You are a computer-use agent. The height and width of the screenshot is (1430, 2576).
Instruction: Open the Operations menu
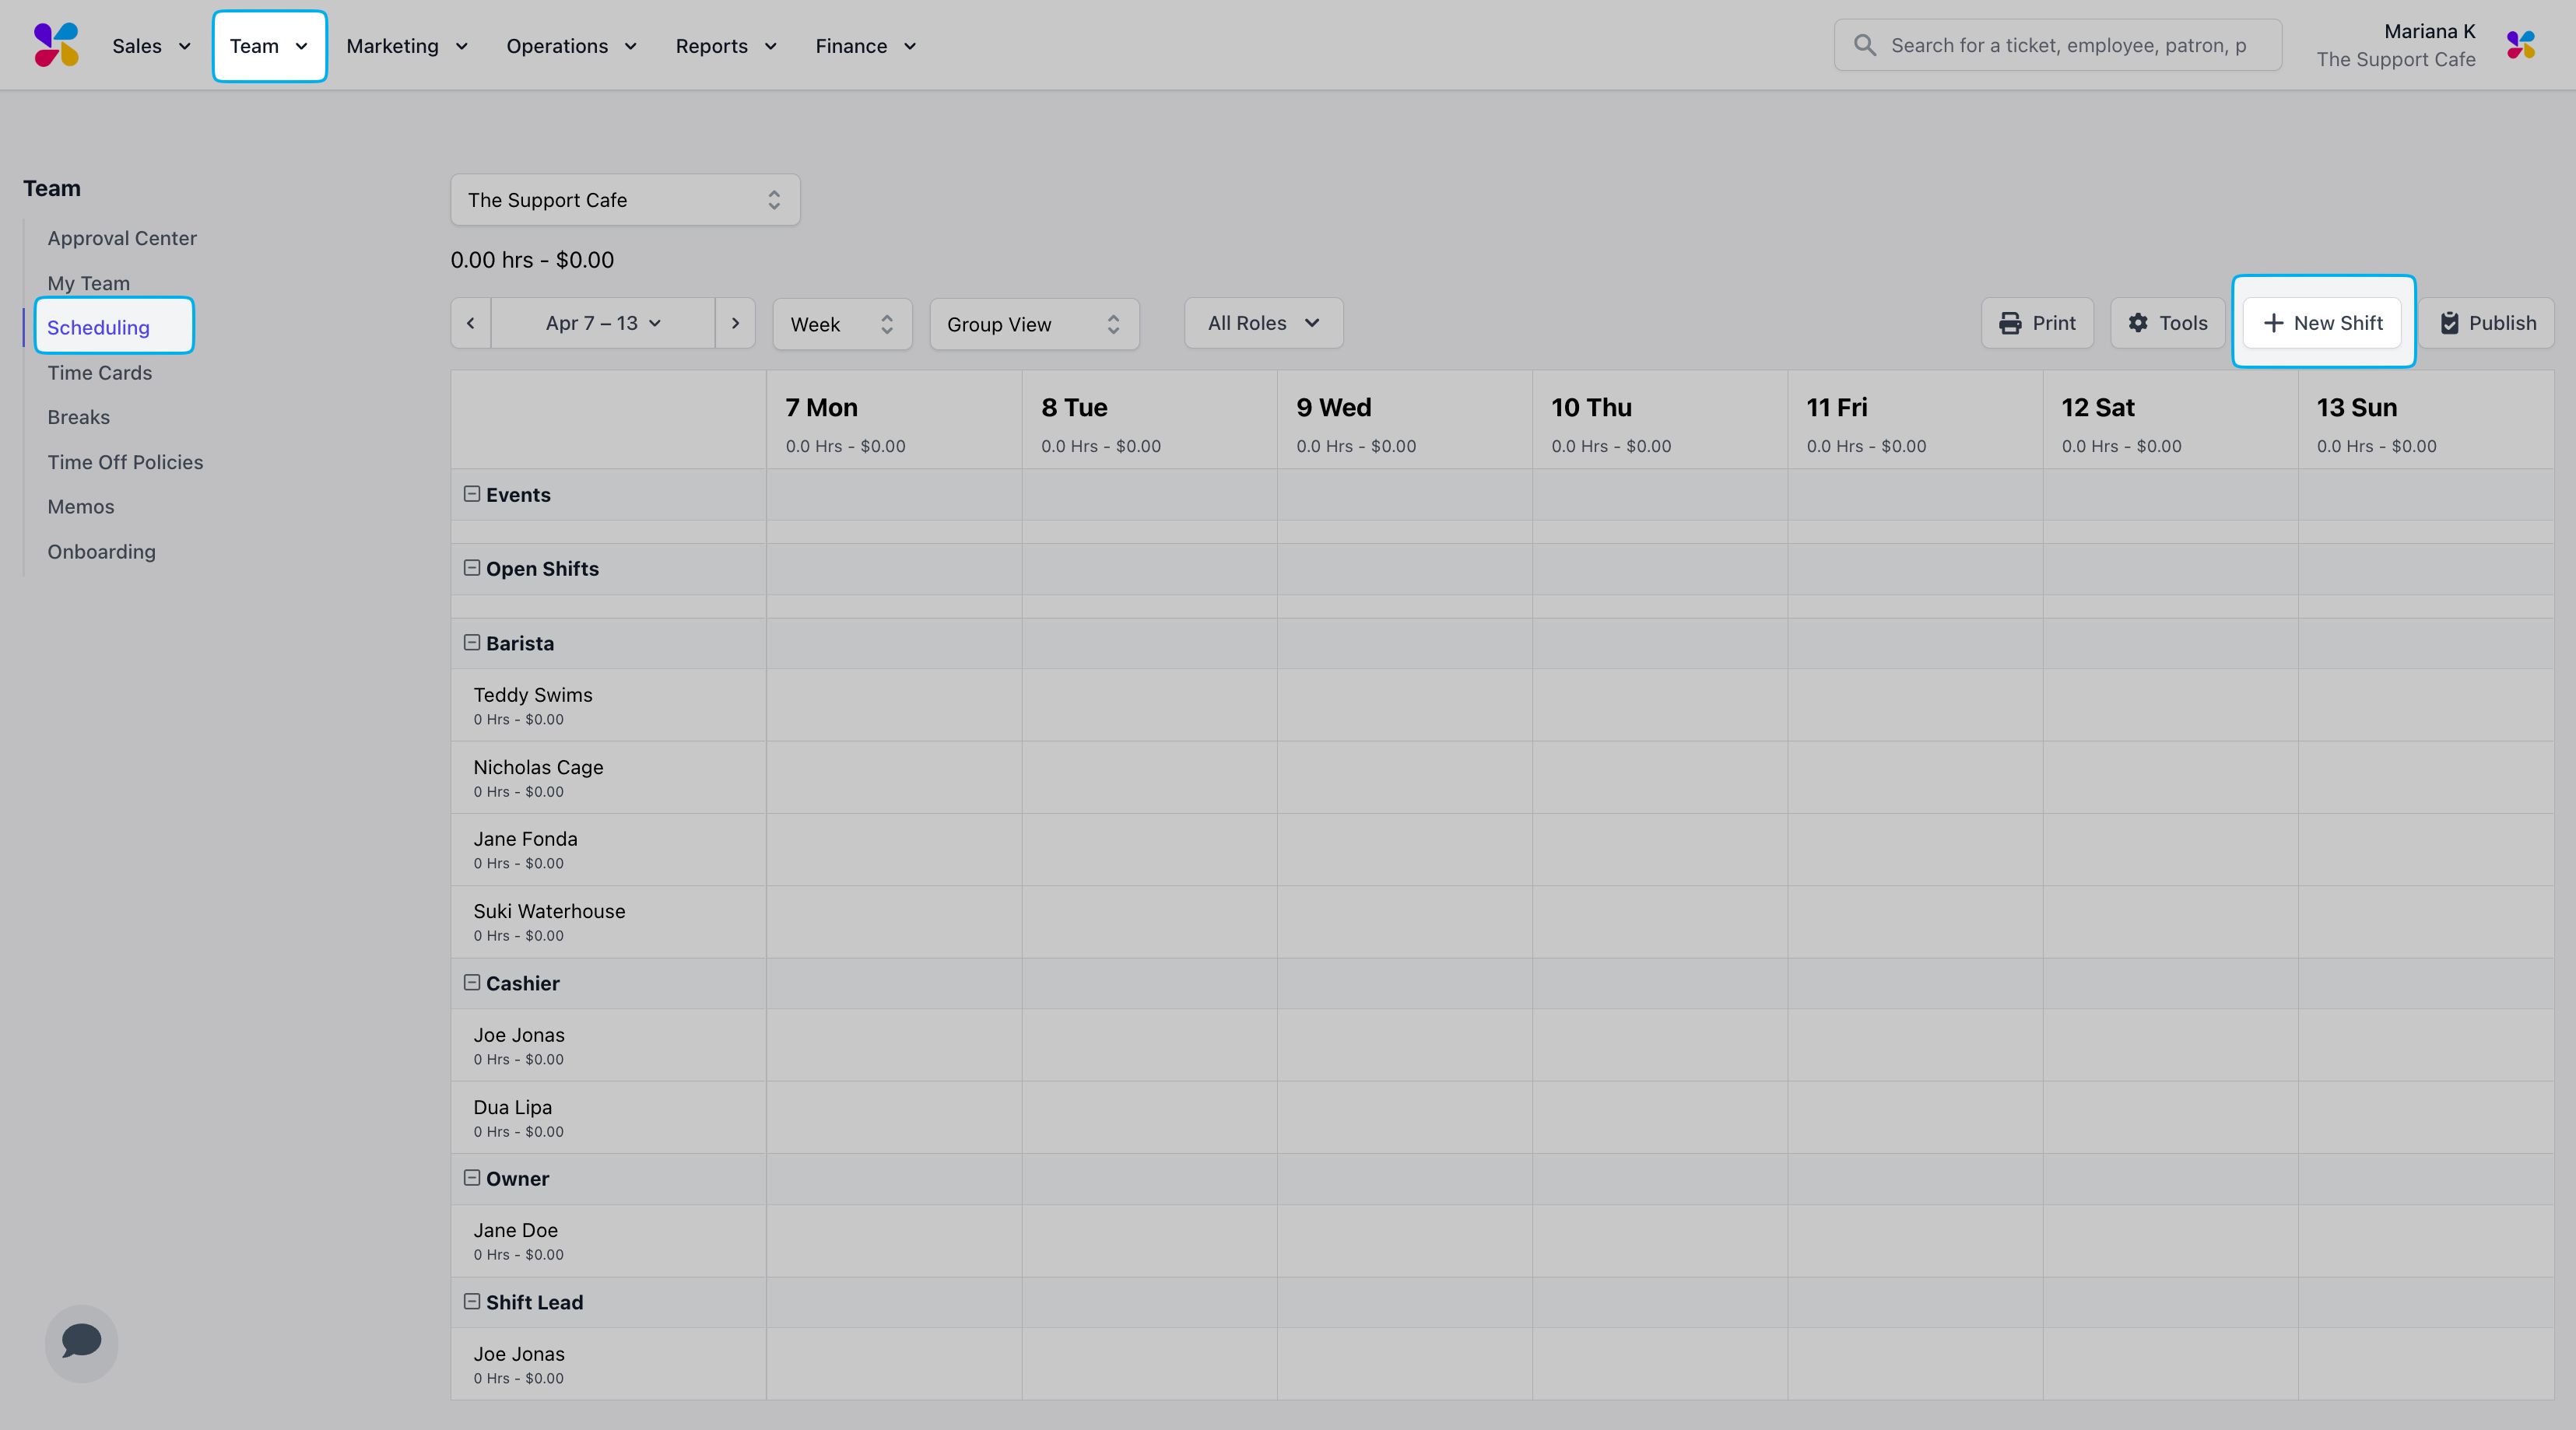pyautogui.click(x=571, y=46)
